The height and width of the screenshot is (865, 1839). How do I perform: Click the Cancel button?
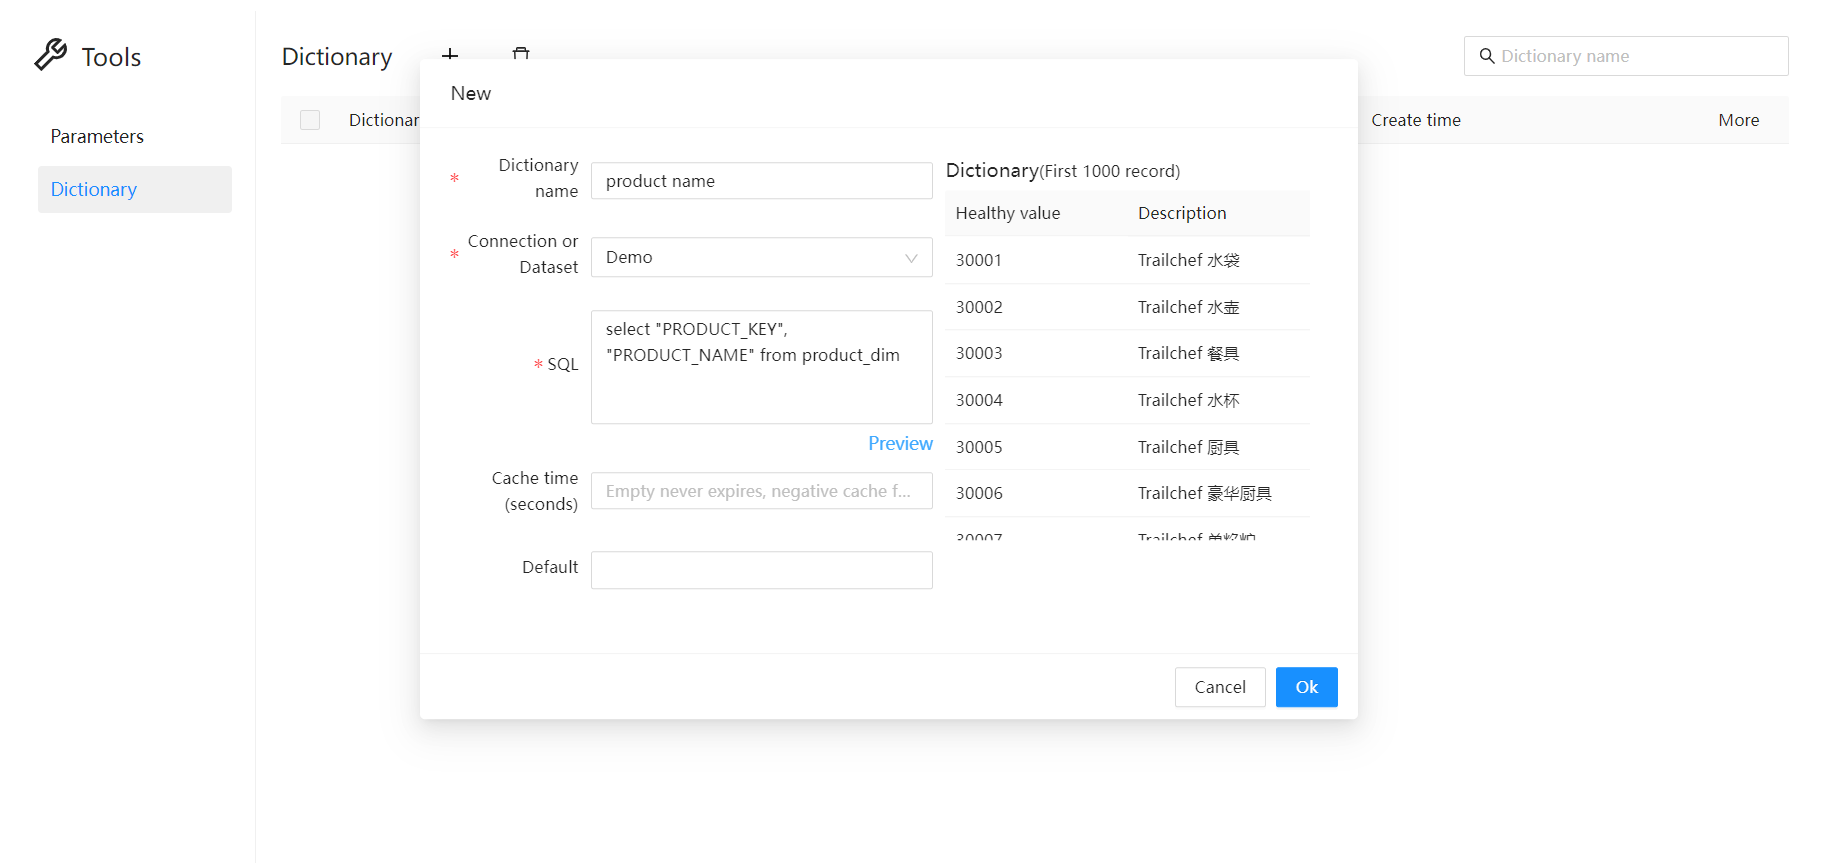1220,687
